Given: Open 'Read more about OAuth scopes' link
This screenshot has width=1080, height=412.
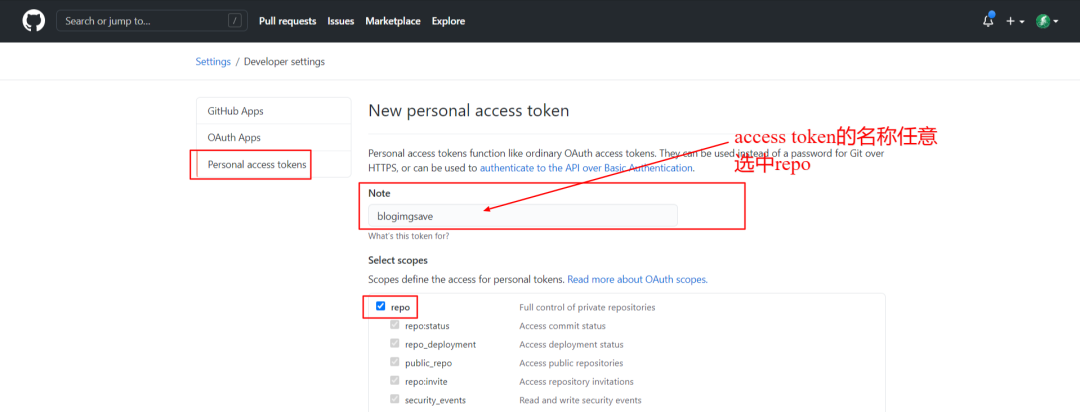Looking at the screenshot, I should 637,280.
